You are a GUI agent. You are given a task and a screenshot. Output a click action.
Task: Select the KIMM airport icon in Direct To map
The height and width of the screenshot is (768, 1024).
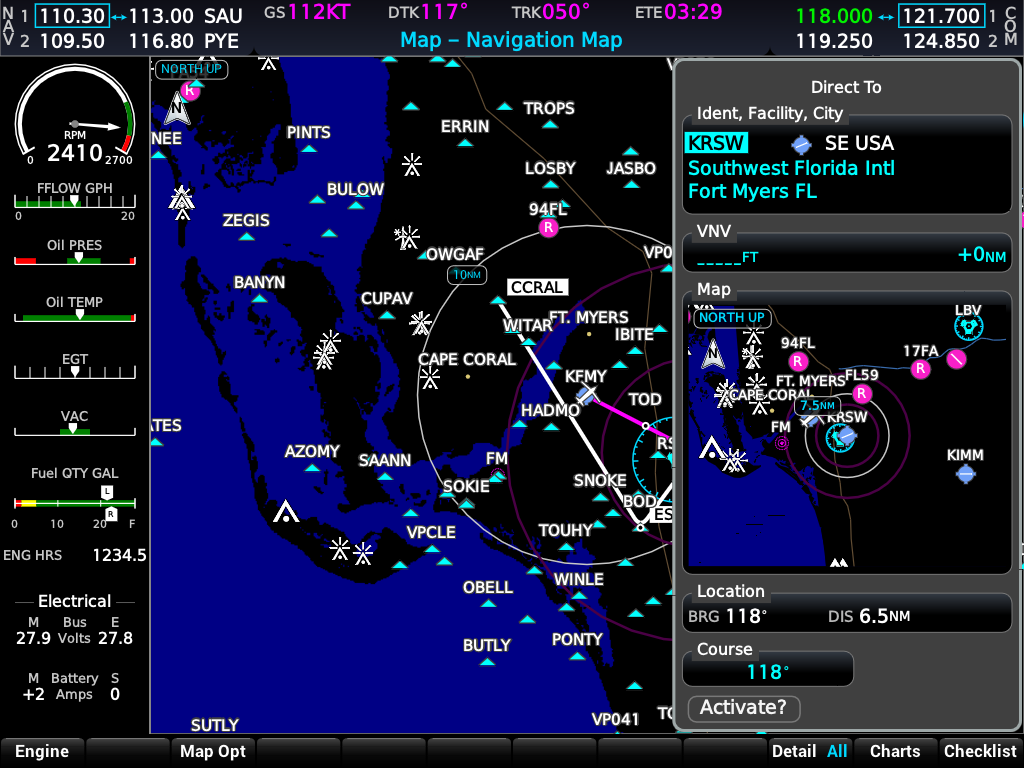click(x=965, y=473)
